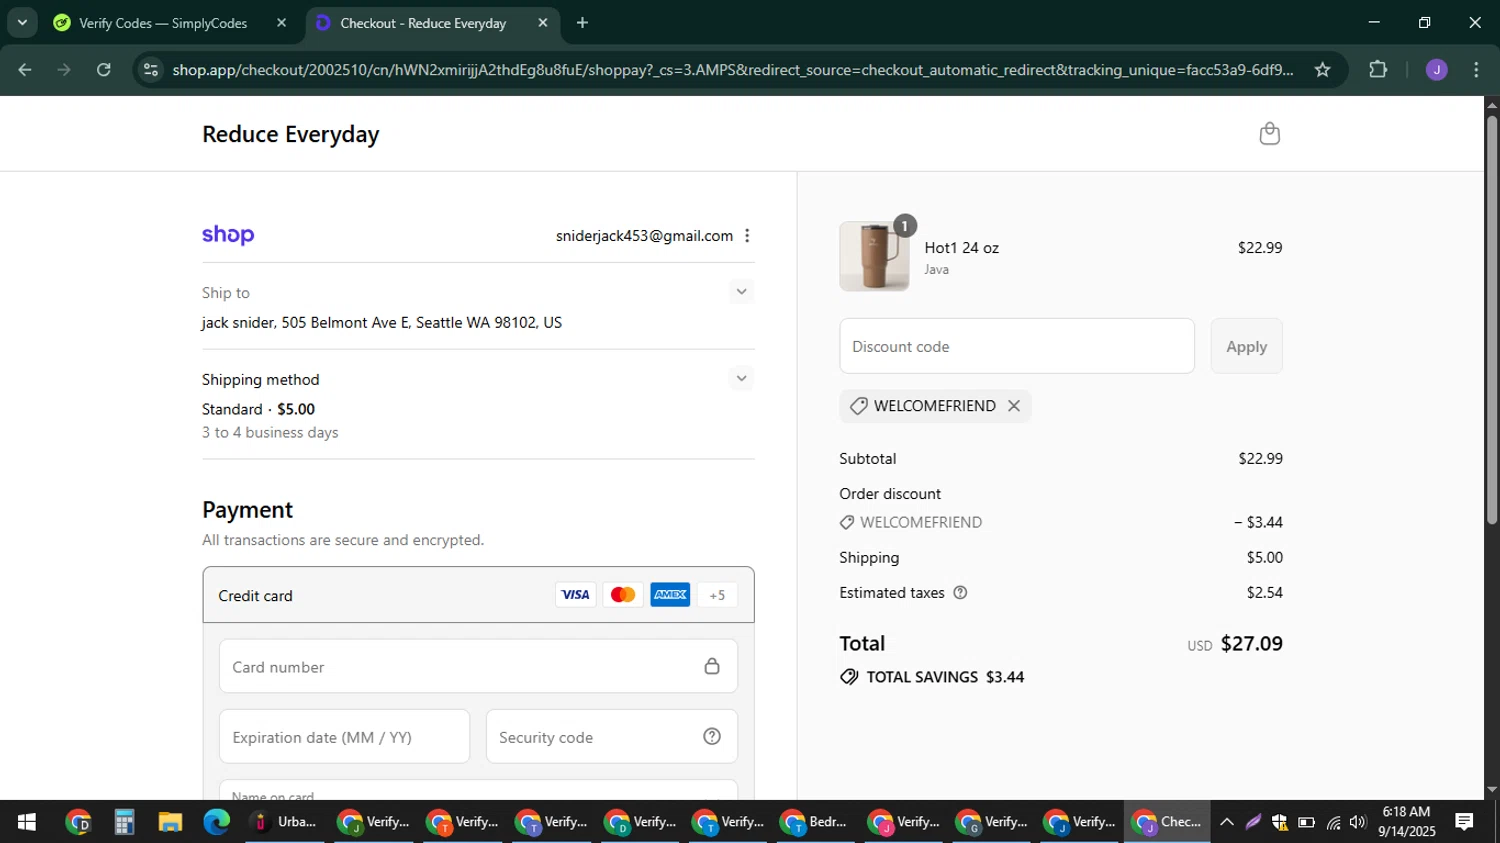
Task: Go back to the previous page
Action: click(x=25, y=70)
